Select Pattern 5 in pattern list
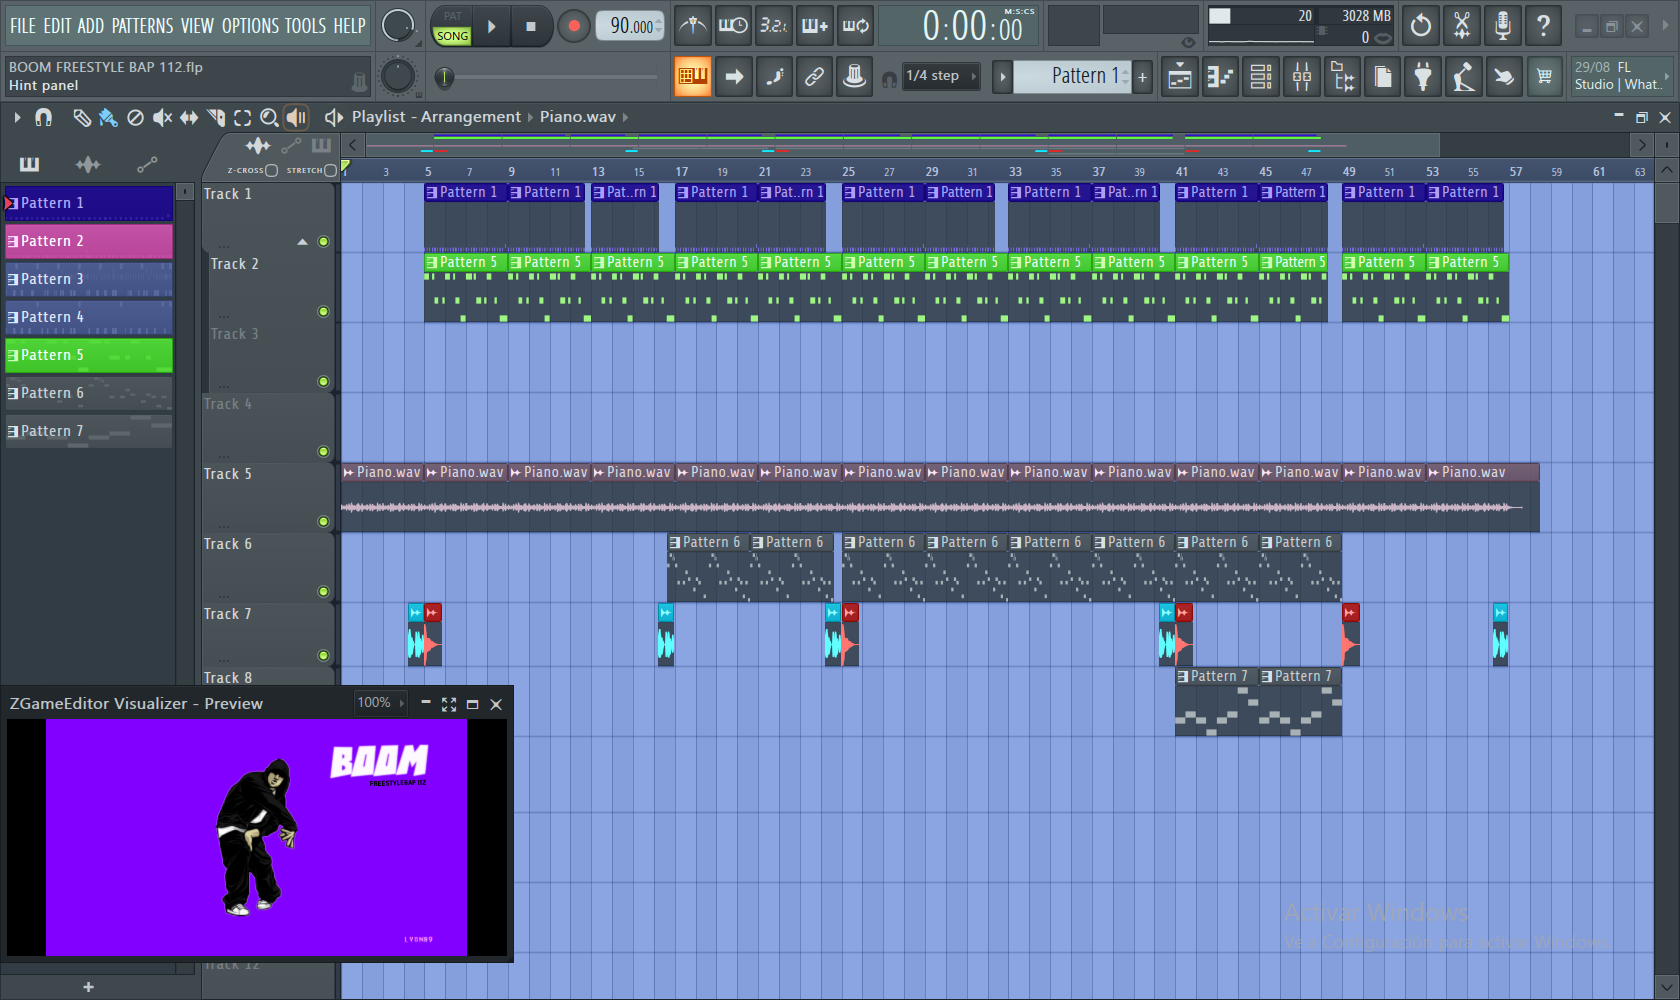Screen dimensions: 1680x1000 pyautogui.click(x=89, y=355)
